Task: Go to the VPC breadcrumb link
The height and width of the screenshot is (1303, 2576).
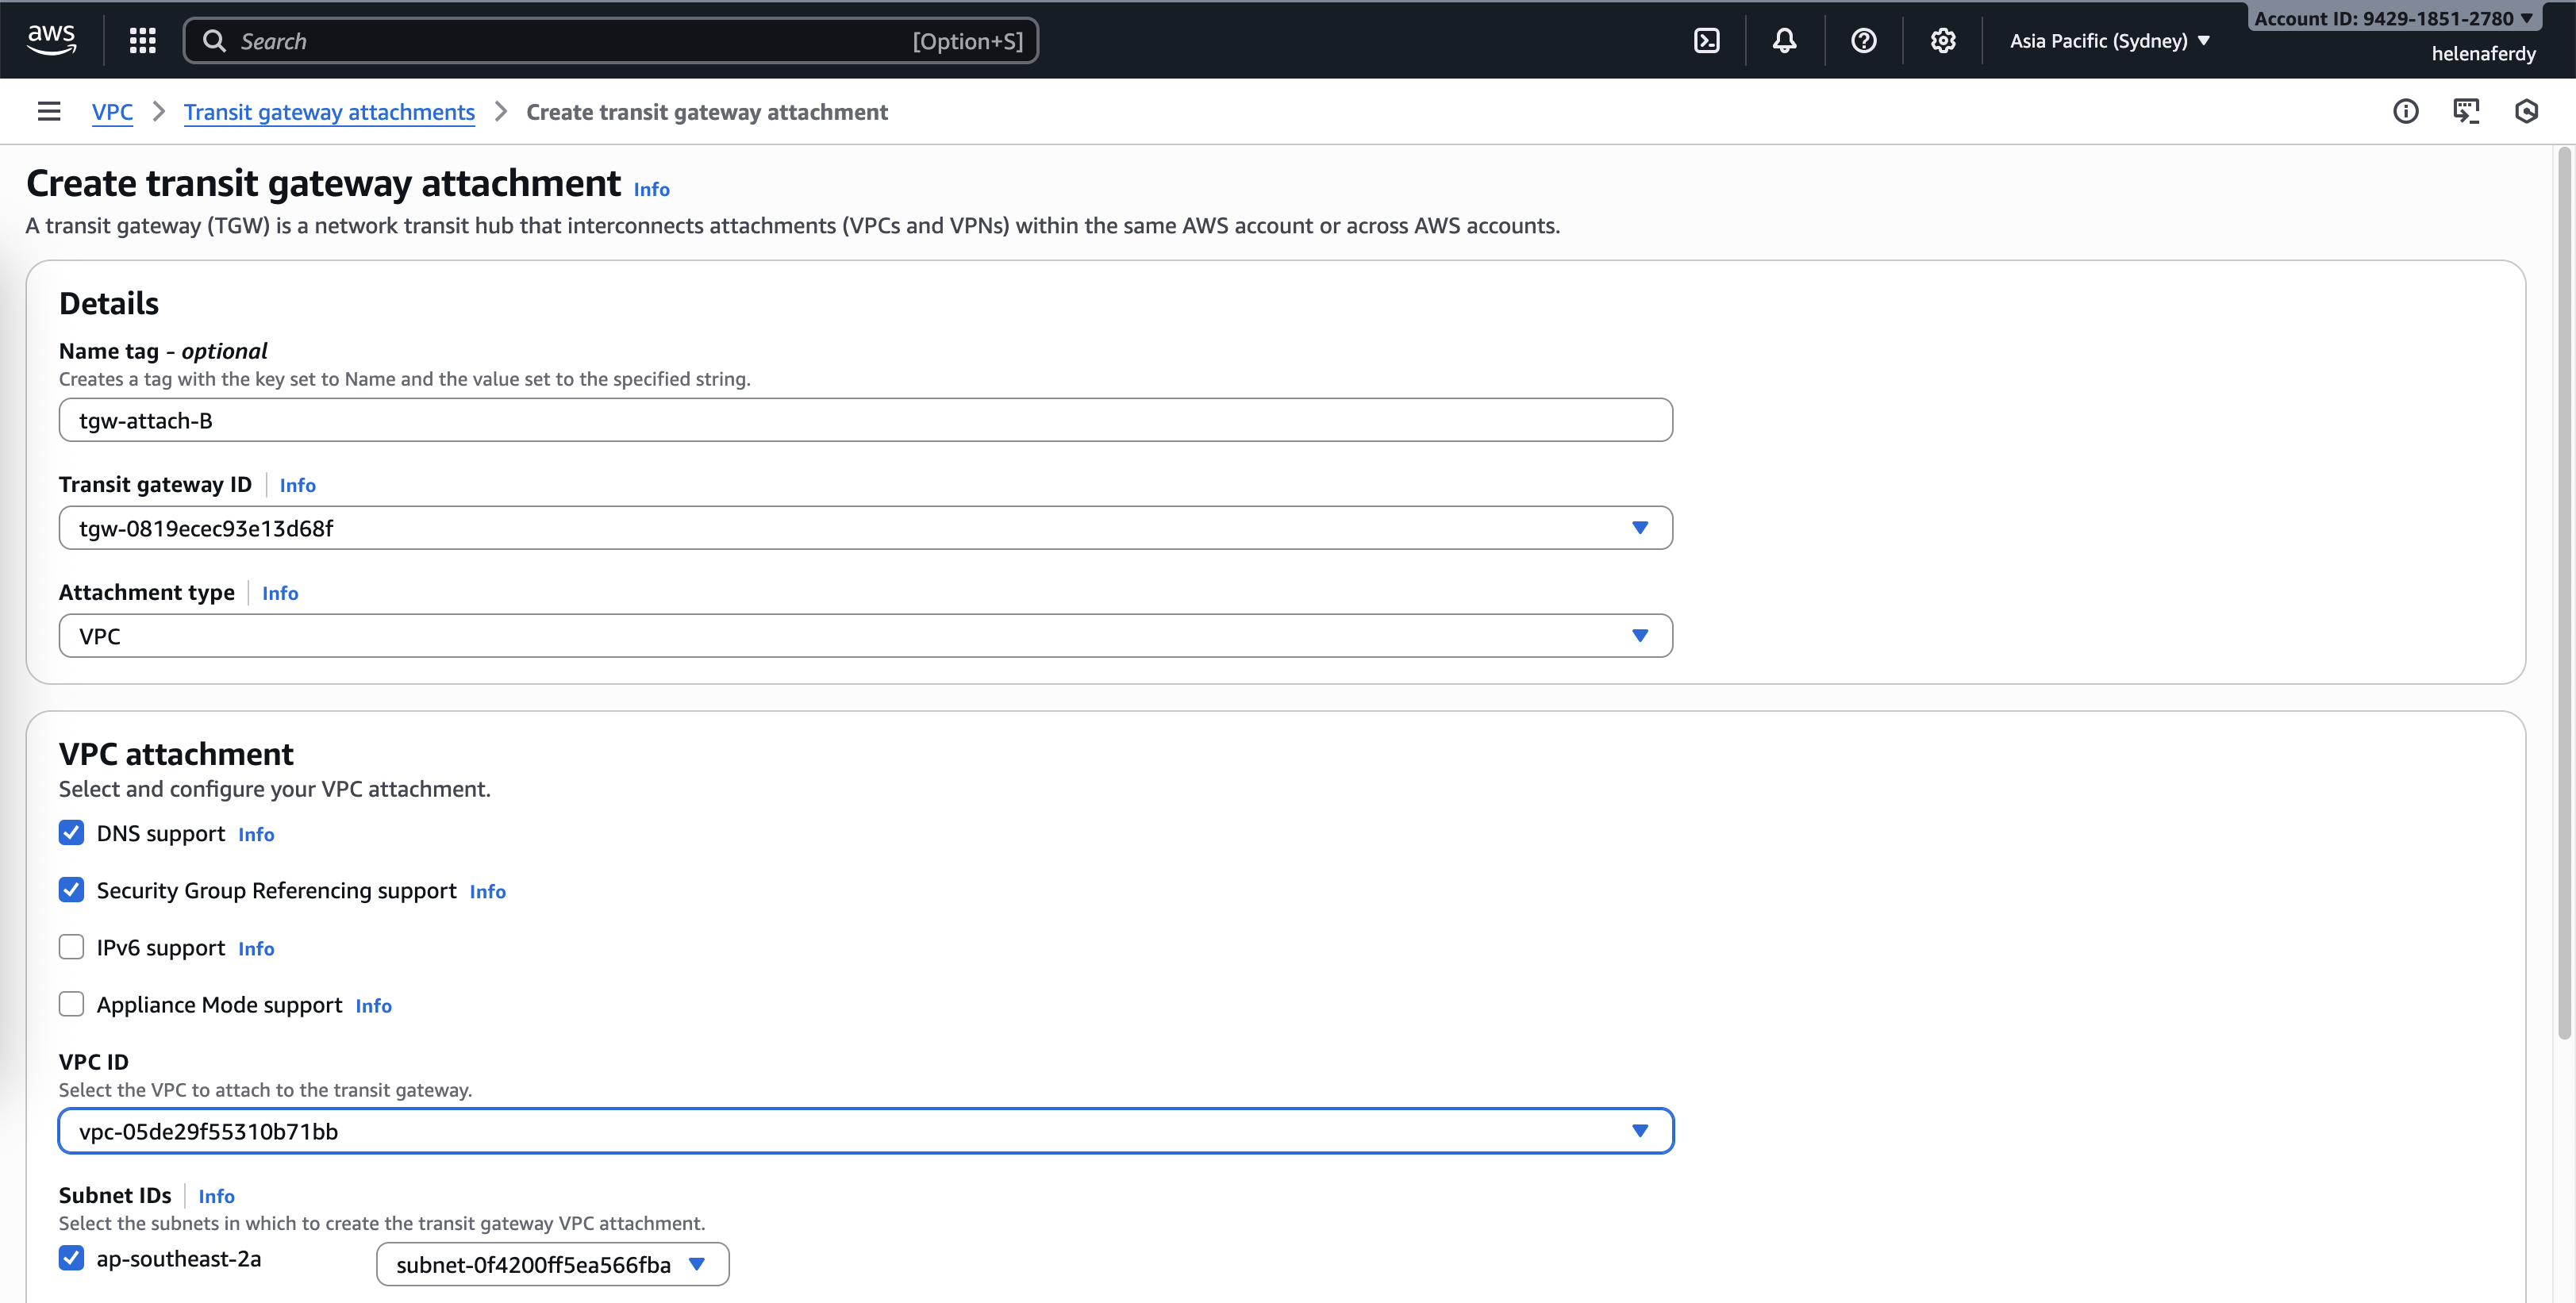Action: pyautogui.click(x=112, y=112)
